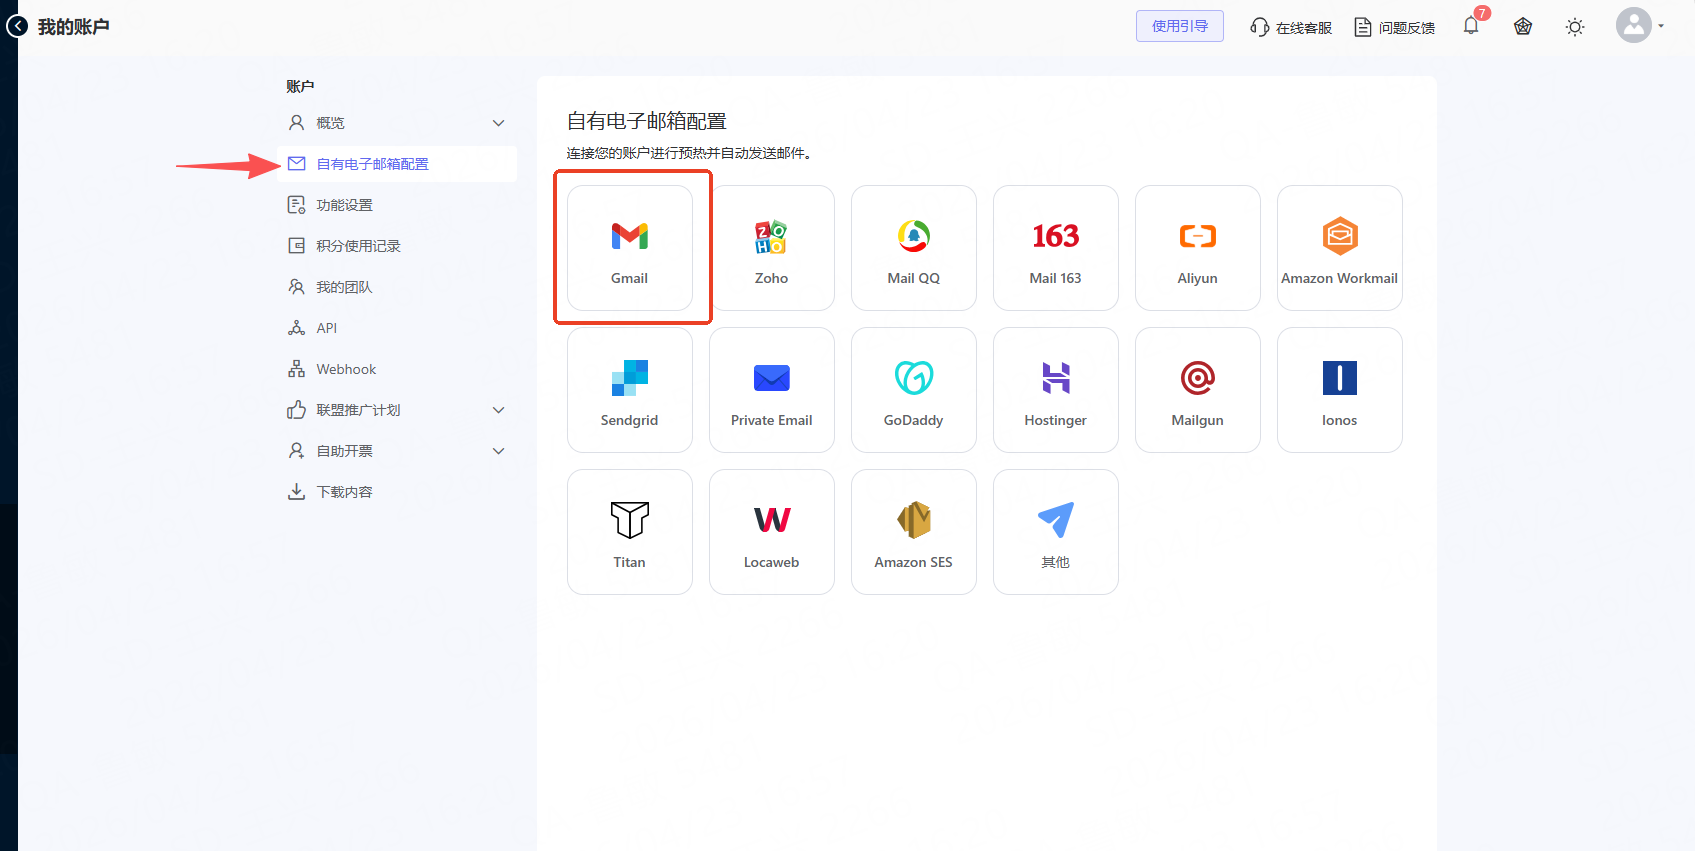Select the 其他 paper-plane provider card
The image size is (1695, 851).
pos(1055,532)
